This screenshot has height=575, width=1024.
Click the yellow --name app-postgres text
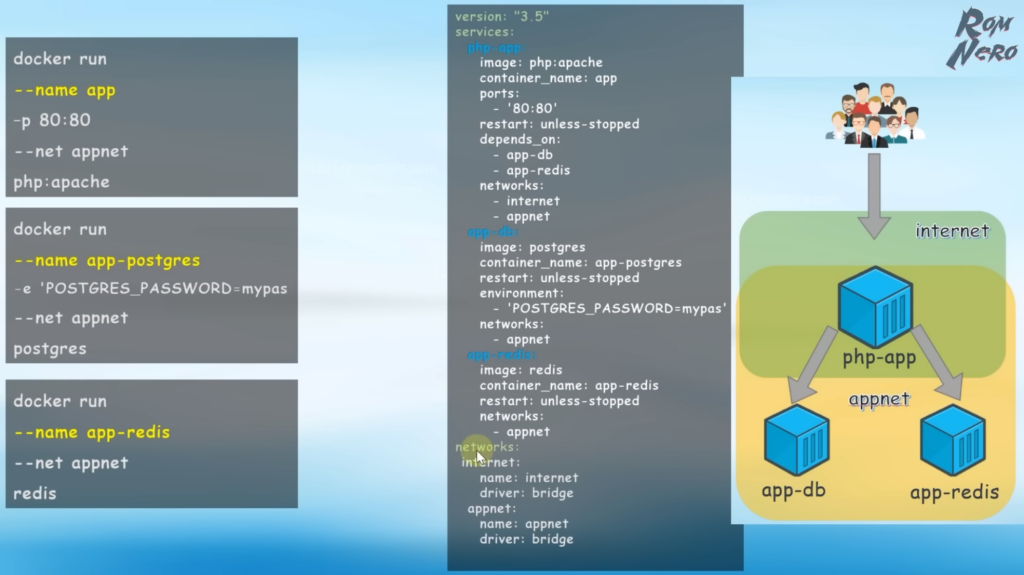tap(107, 260)
